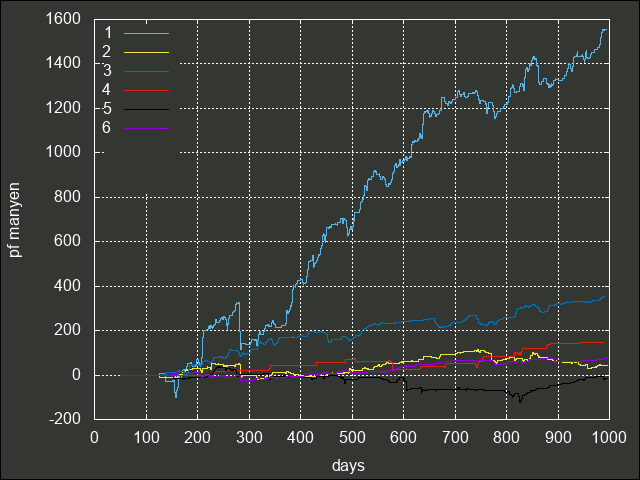This screenshot has width=640, height=480.
Task: Click x-axis tick label 800
Action: click(507, 438)
